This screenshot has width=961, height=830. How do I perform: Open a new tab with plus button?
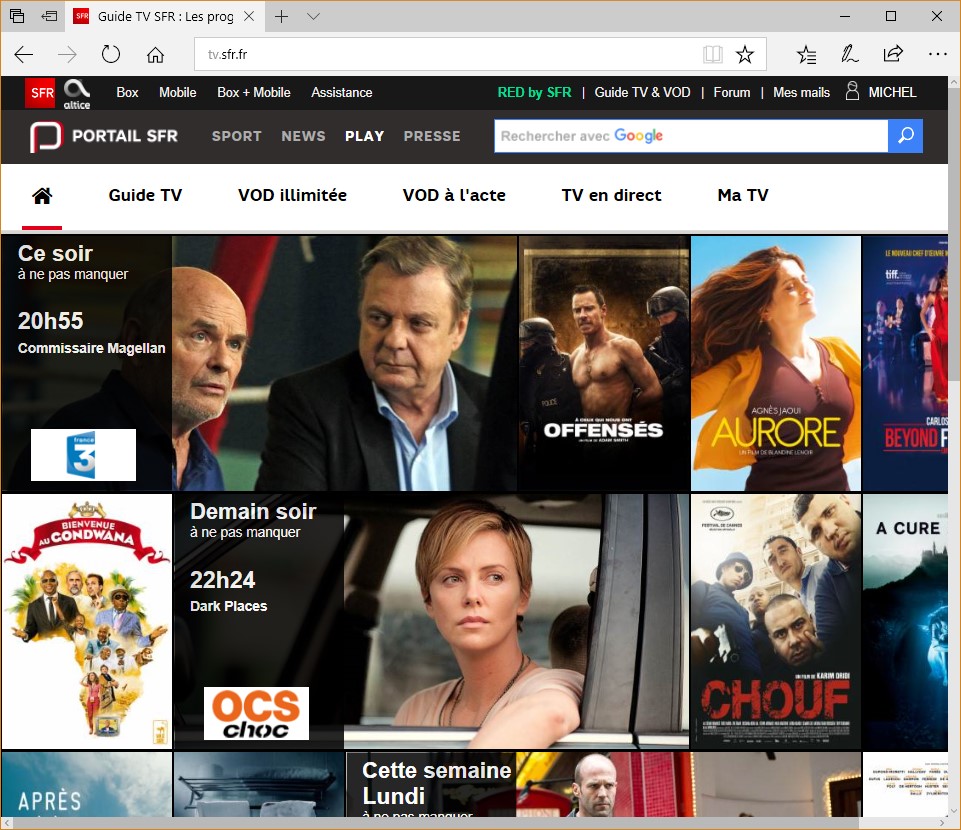(x=281, y=17)
